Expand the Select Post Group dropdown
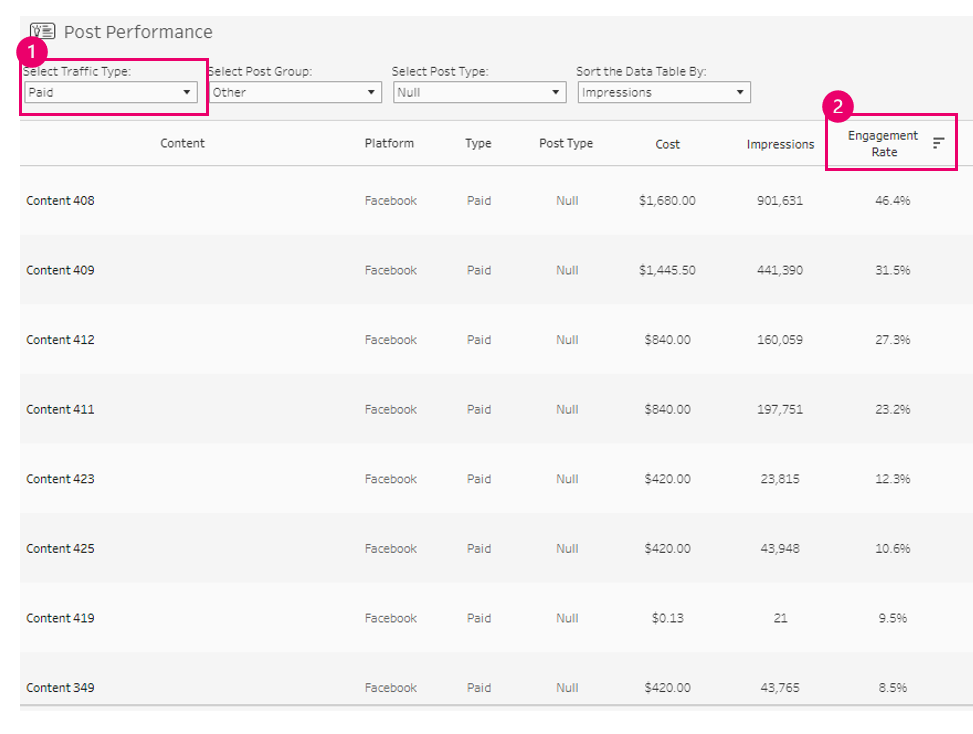Image resolution: width=973 pixels, height=734 pixels. pos(295,92)
